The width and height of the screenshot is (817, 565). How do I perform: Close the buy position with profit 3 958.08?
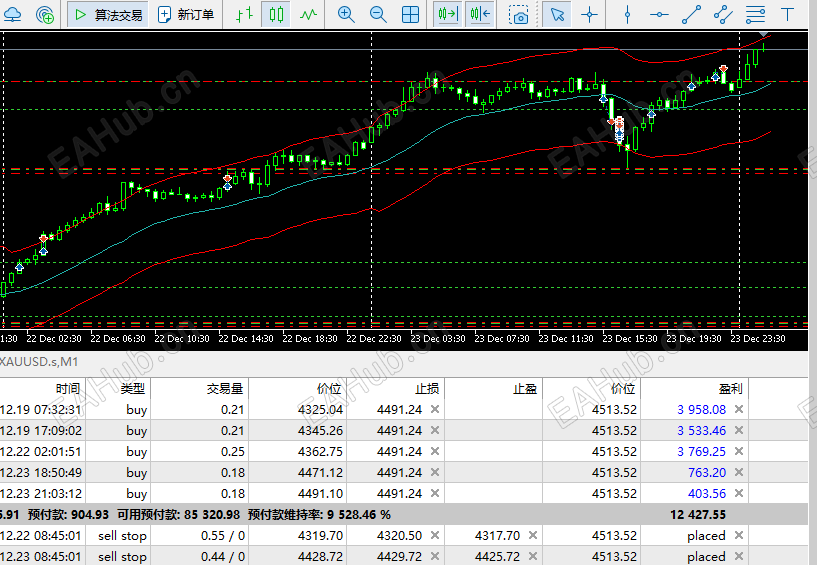click(x=738, y=410)
